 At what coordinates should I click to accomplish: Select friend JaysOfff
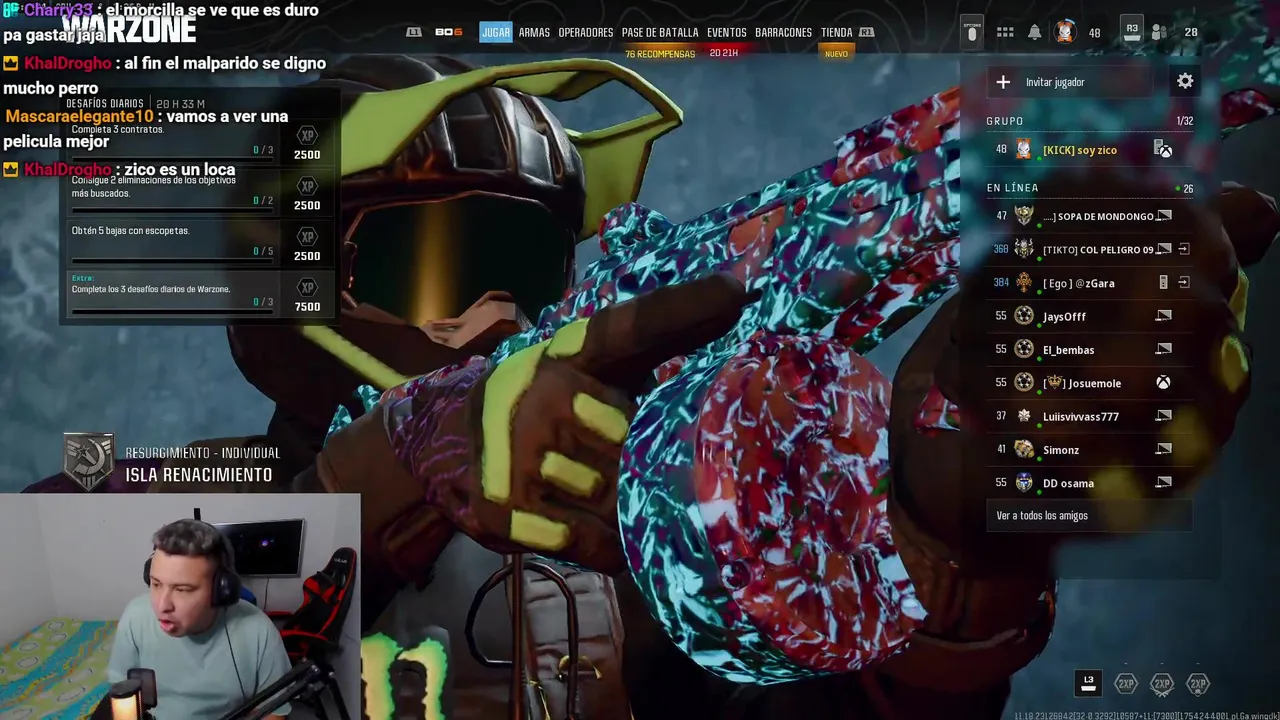click(x=1090, y=316)
